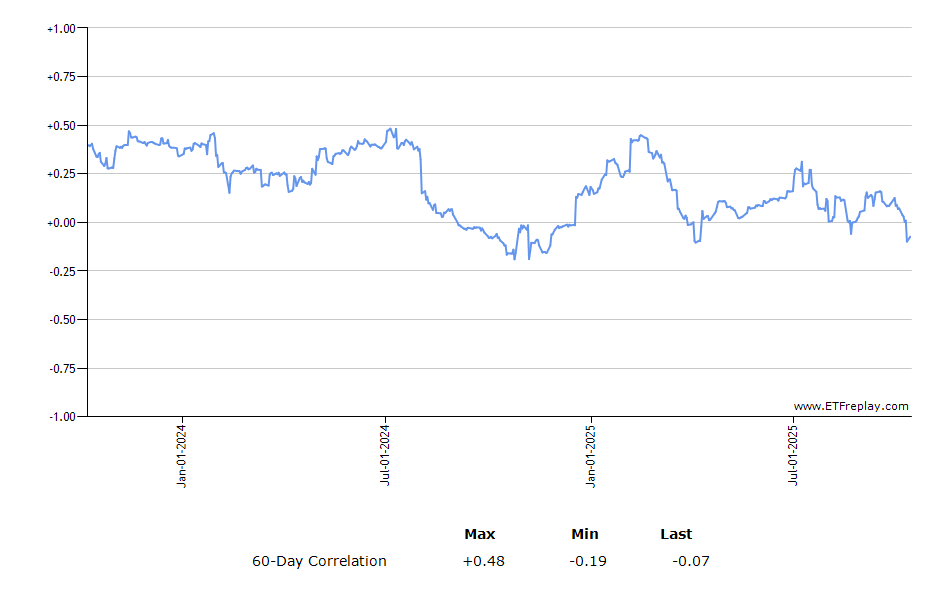Image resolution: width=940 pixels, height=600 pixels.
Task: Click the -0.19 min value
Action: [588, 561]
